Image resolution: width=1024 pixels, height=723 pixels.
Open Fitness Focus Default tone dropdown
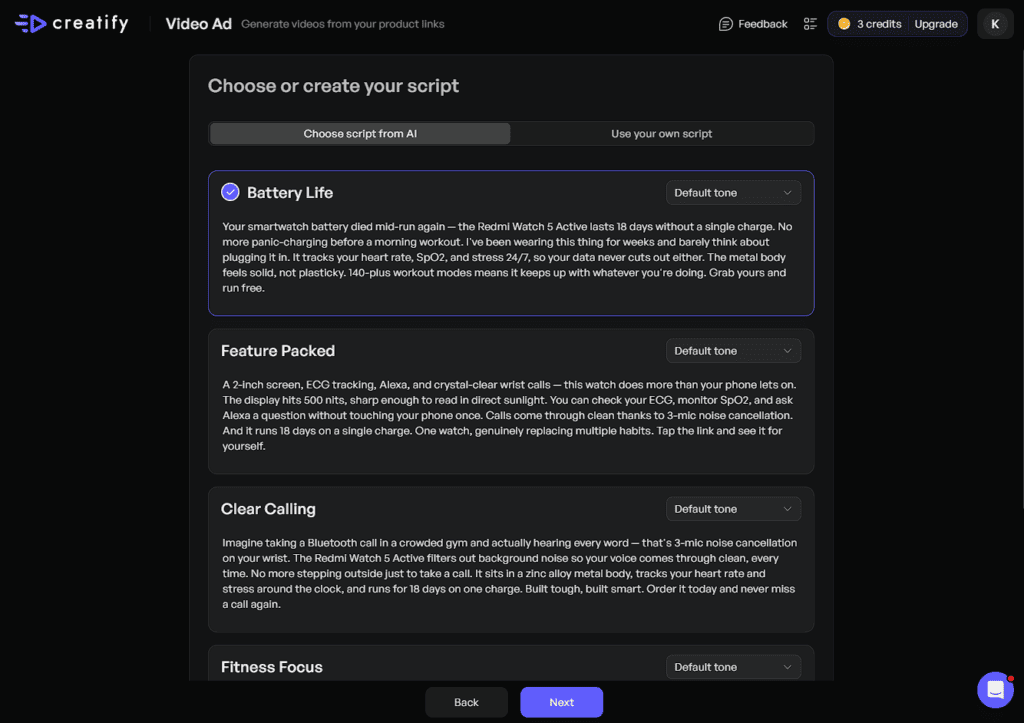click(733, 667)
